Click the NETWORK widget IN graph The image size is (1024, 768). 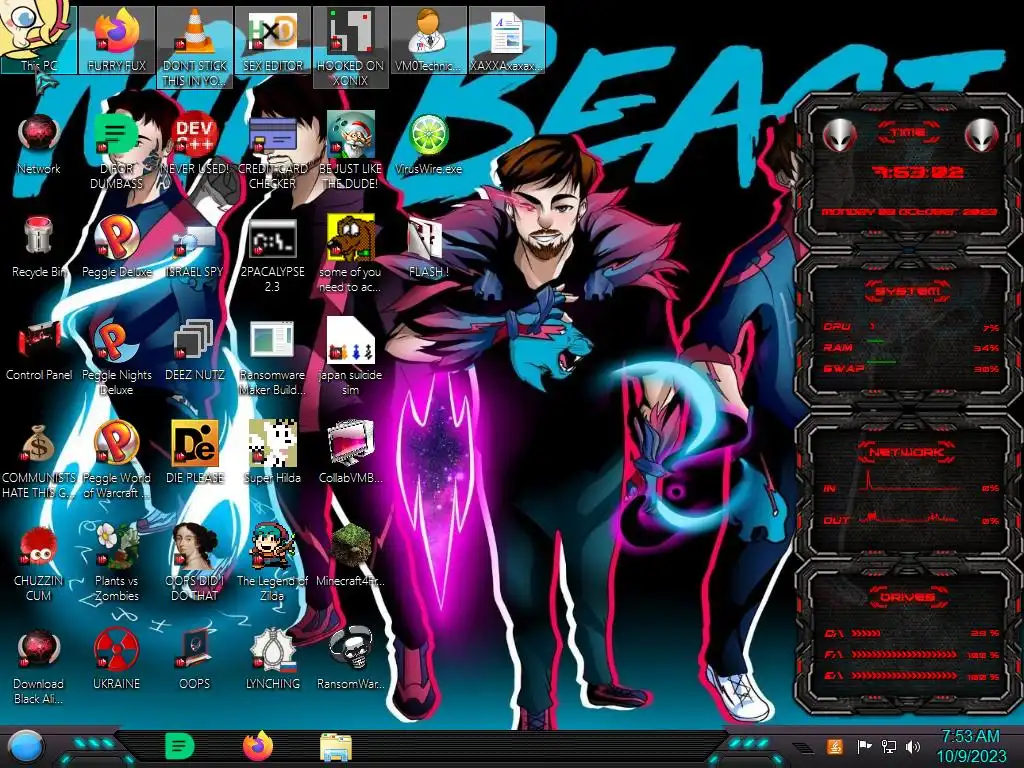click(909, 481)
